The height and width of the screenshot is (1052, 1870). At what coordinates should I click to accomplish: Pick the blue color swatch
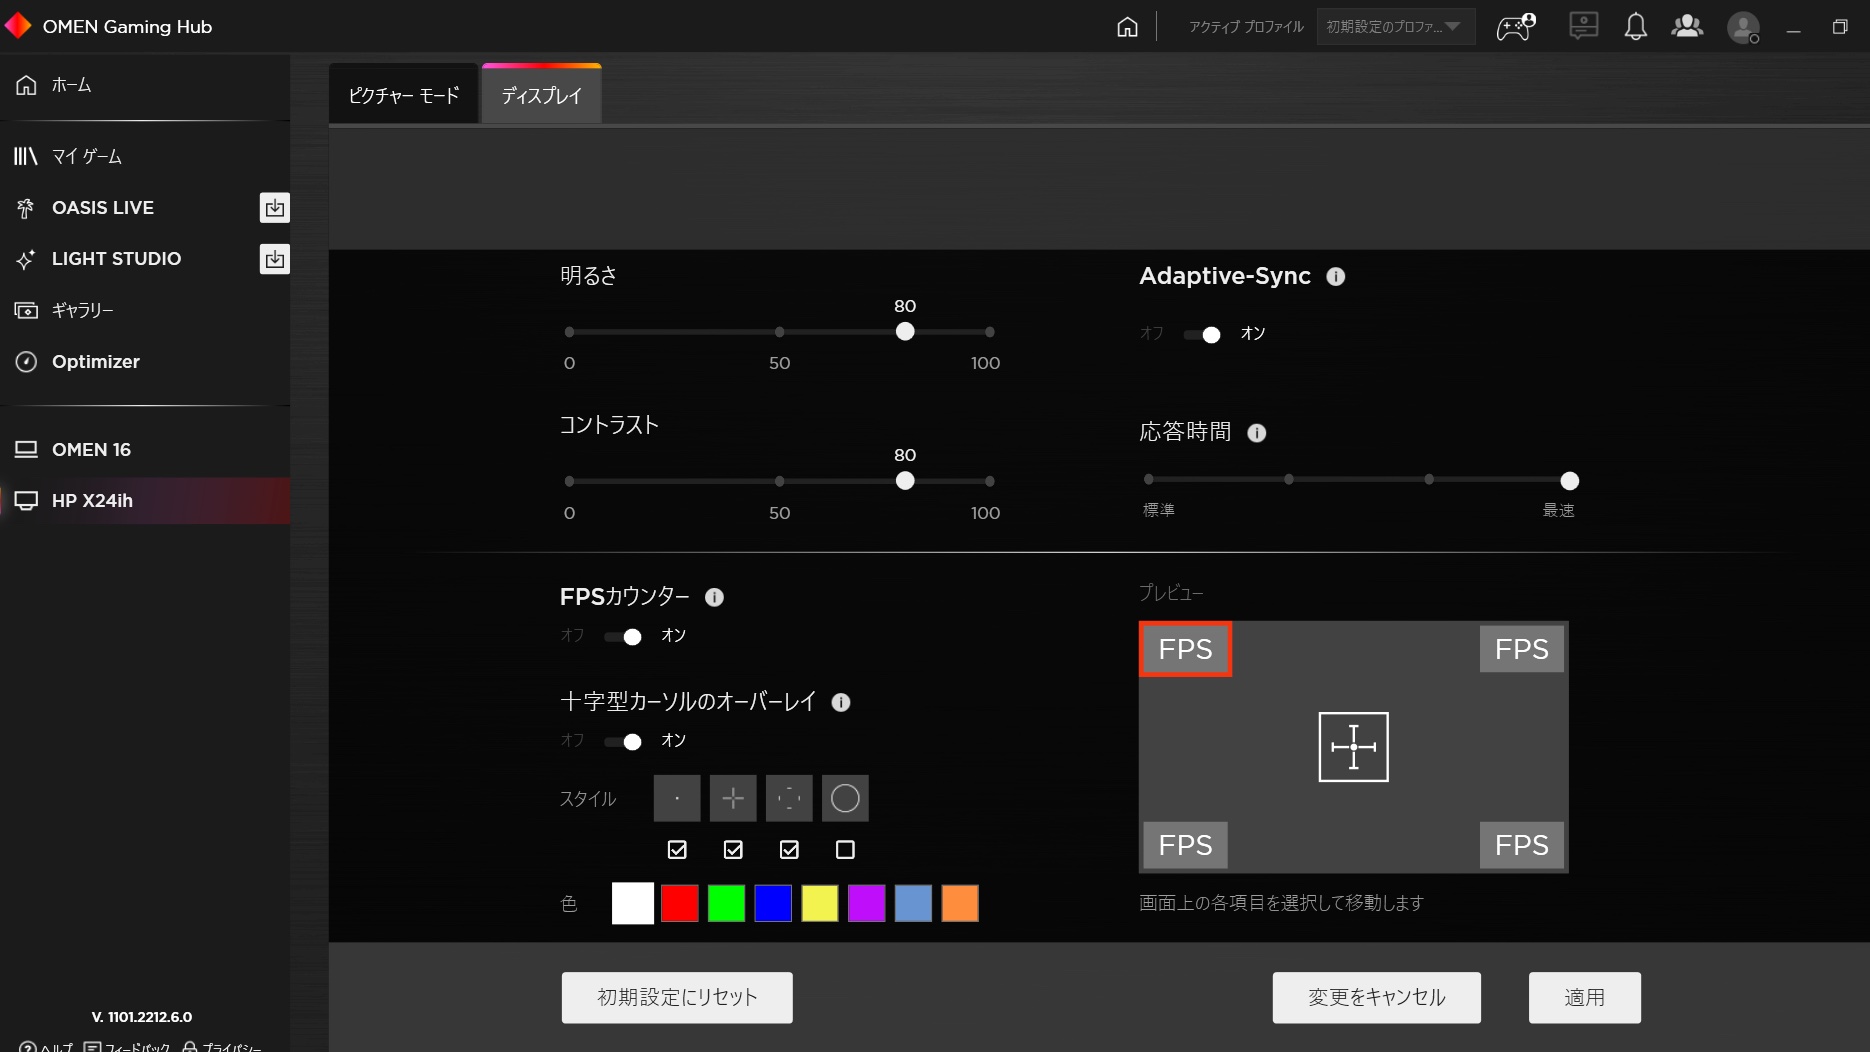(x=773, y=903)
